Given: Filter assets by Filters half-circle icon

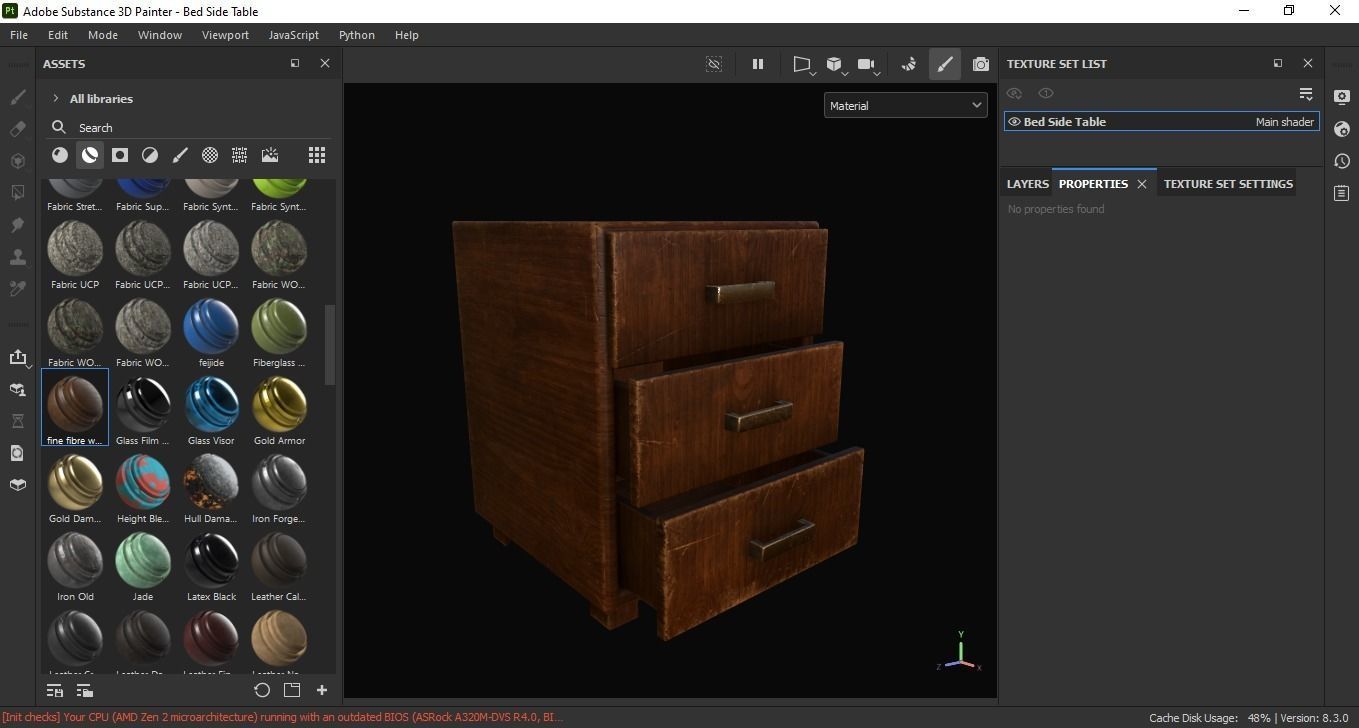Looking at the screenshot, I should coord(150,155).
